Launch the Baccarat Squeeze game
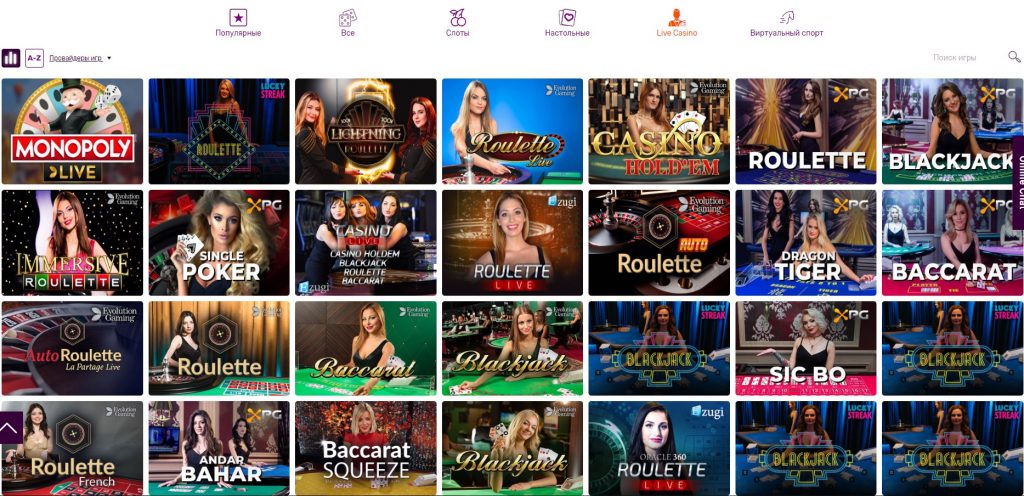 (366, 448)
